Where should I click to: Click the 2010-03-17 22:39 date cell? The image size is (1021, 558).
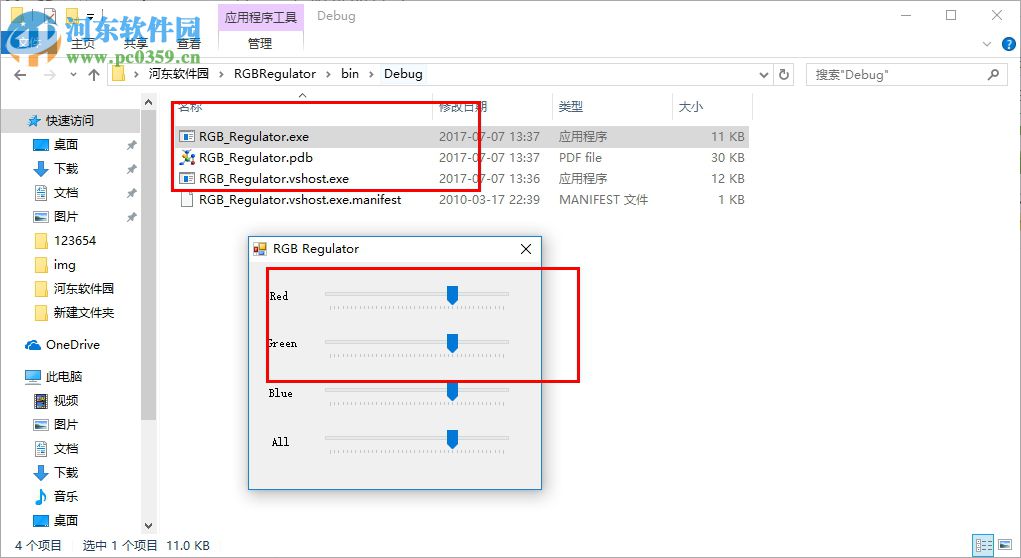pyautogui.click(x=490, y=200)
